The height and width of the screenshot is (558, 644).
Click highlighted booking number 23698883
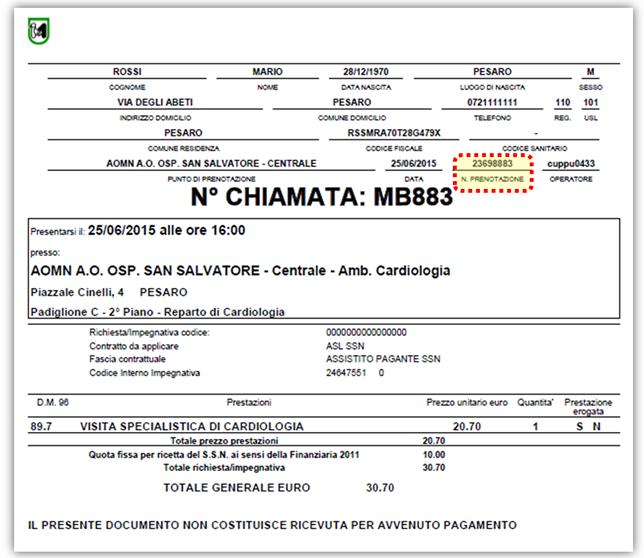click(x=492, y=163)
